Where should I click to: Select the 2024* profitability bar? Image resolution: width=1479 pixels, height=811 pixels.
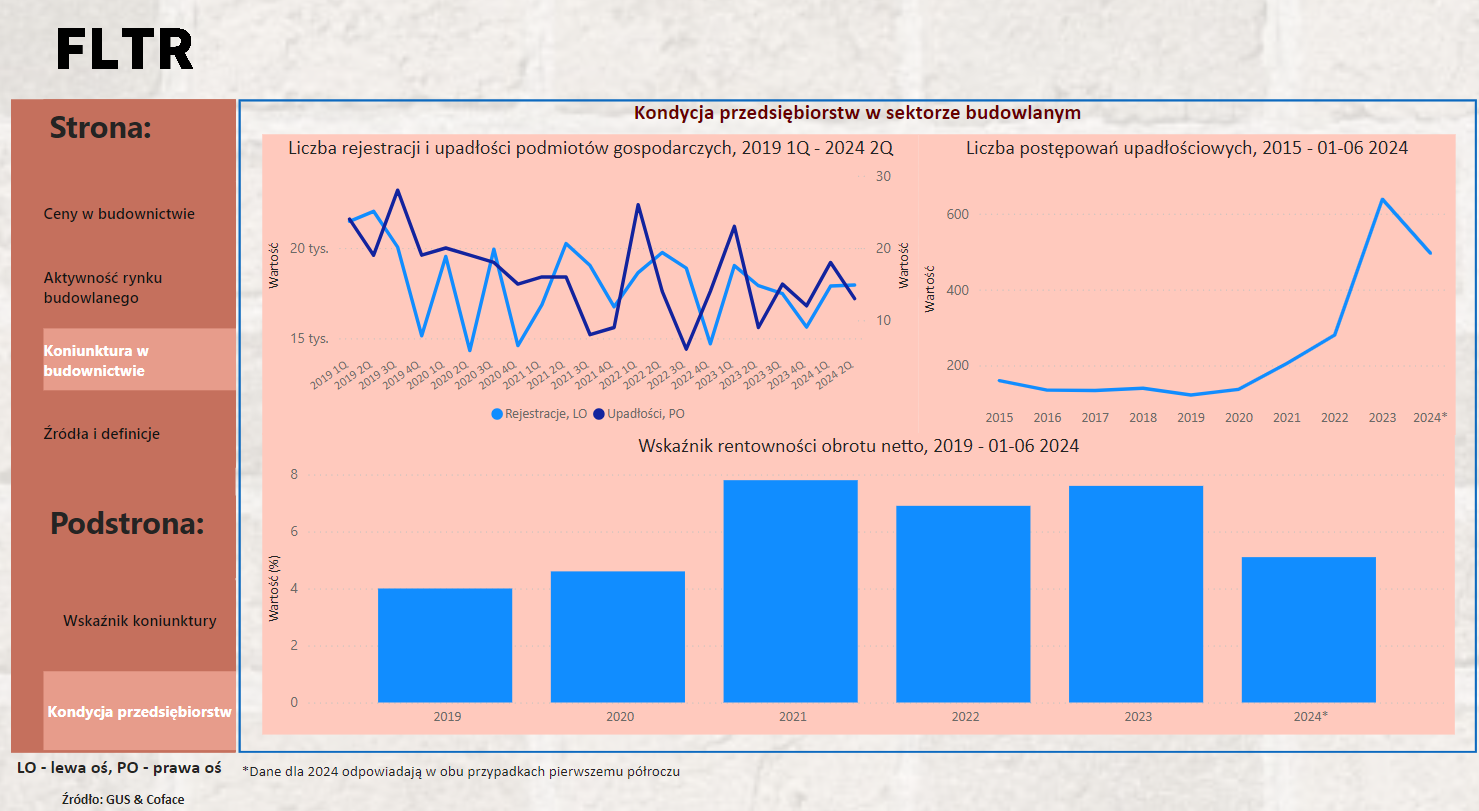(1308, 630)
